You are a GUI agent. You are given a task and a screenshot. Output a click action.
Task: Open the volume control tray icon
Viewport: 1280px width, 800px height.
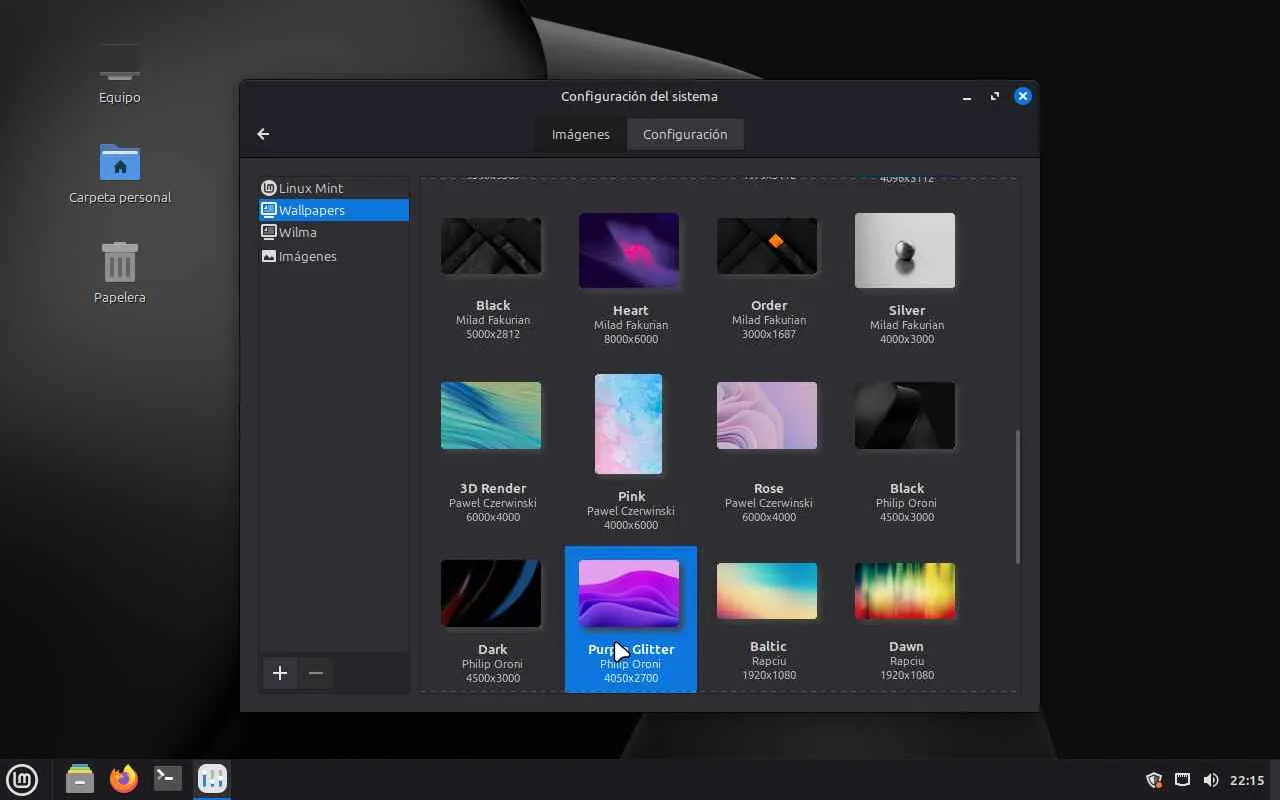(x=1210, y=780)
